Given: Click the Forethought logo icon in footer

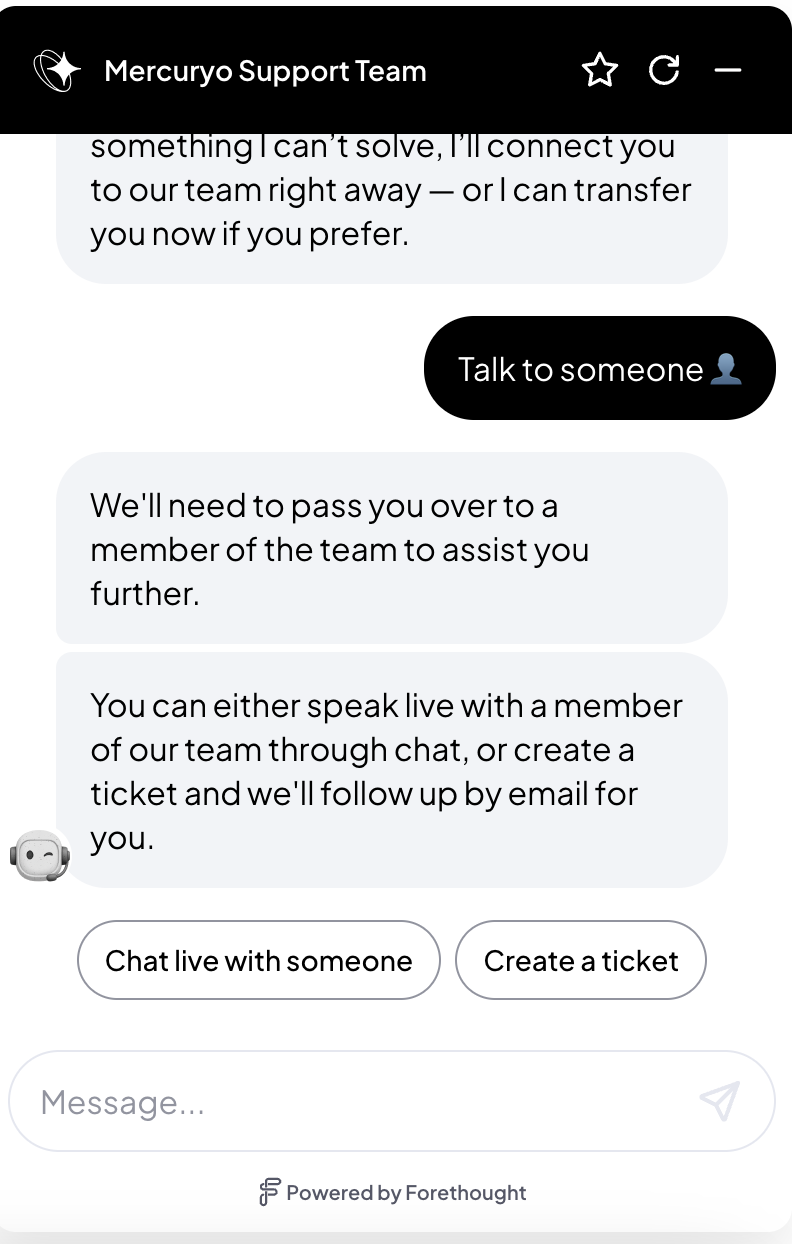Looking at the screenshot, I should 269,1192.
